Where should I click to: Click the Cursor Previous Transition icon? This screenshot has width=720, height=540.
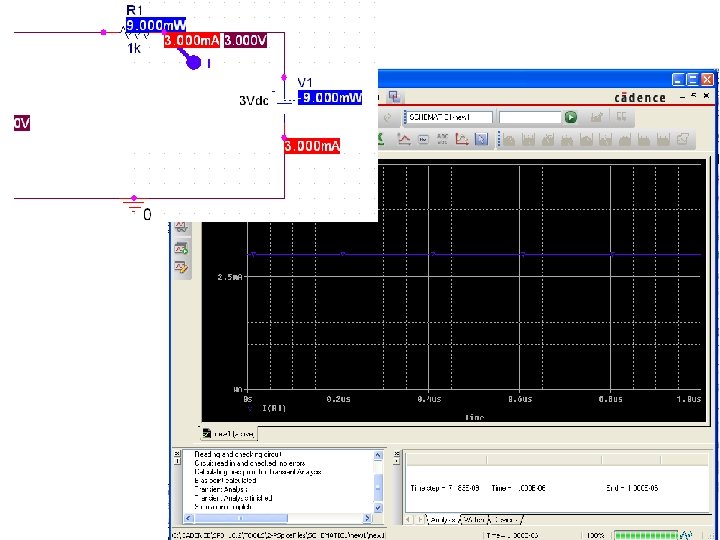tap(663, 140)
